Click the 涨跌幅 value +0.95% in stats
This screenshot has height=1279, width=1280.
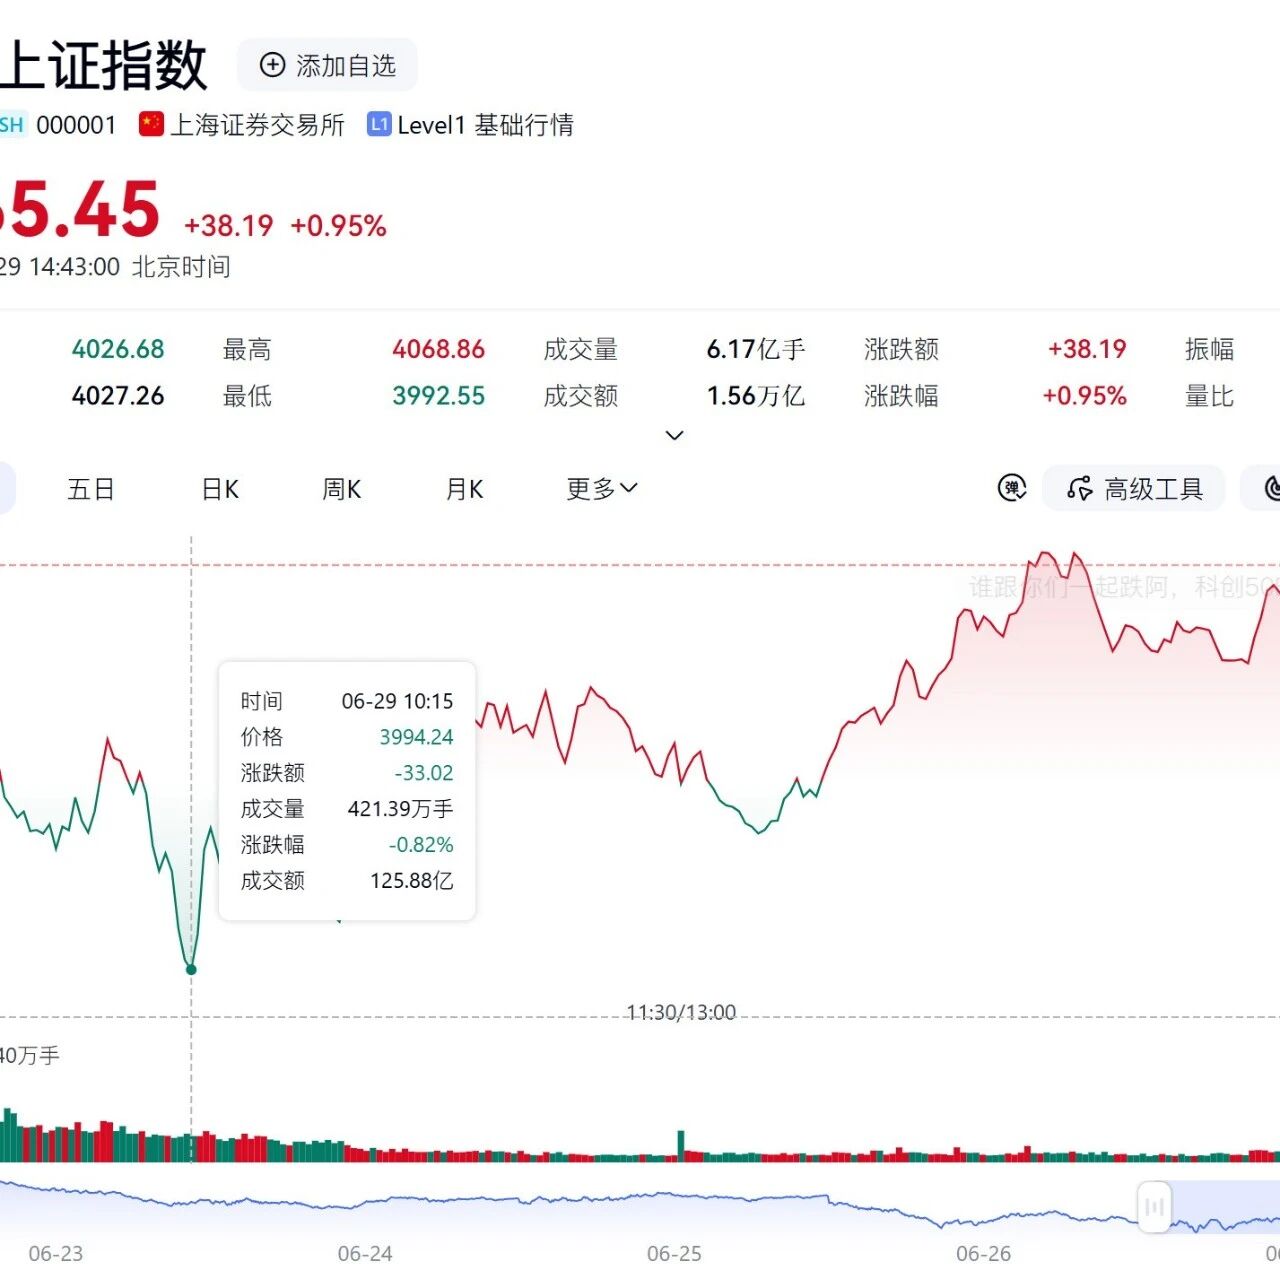tap(1085, 396)
